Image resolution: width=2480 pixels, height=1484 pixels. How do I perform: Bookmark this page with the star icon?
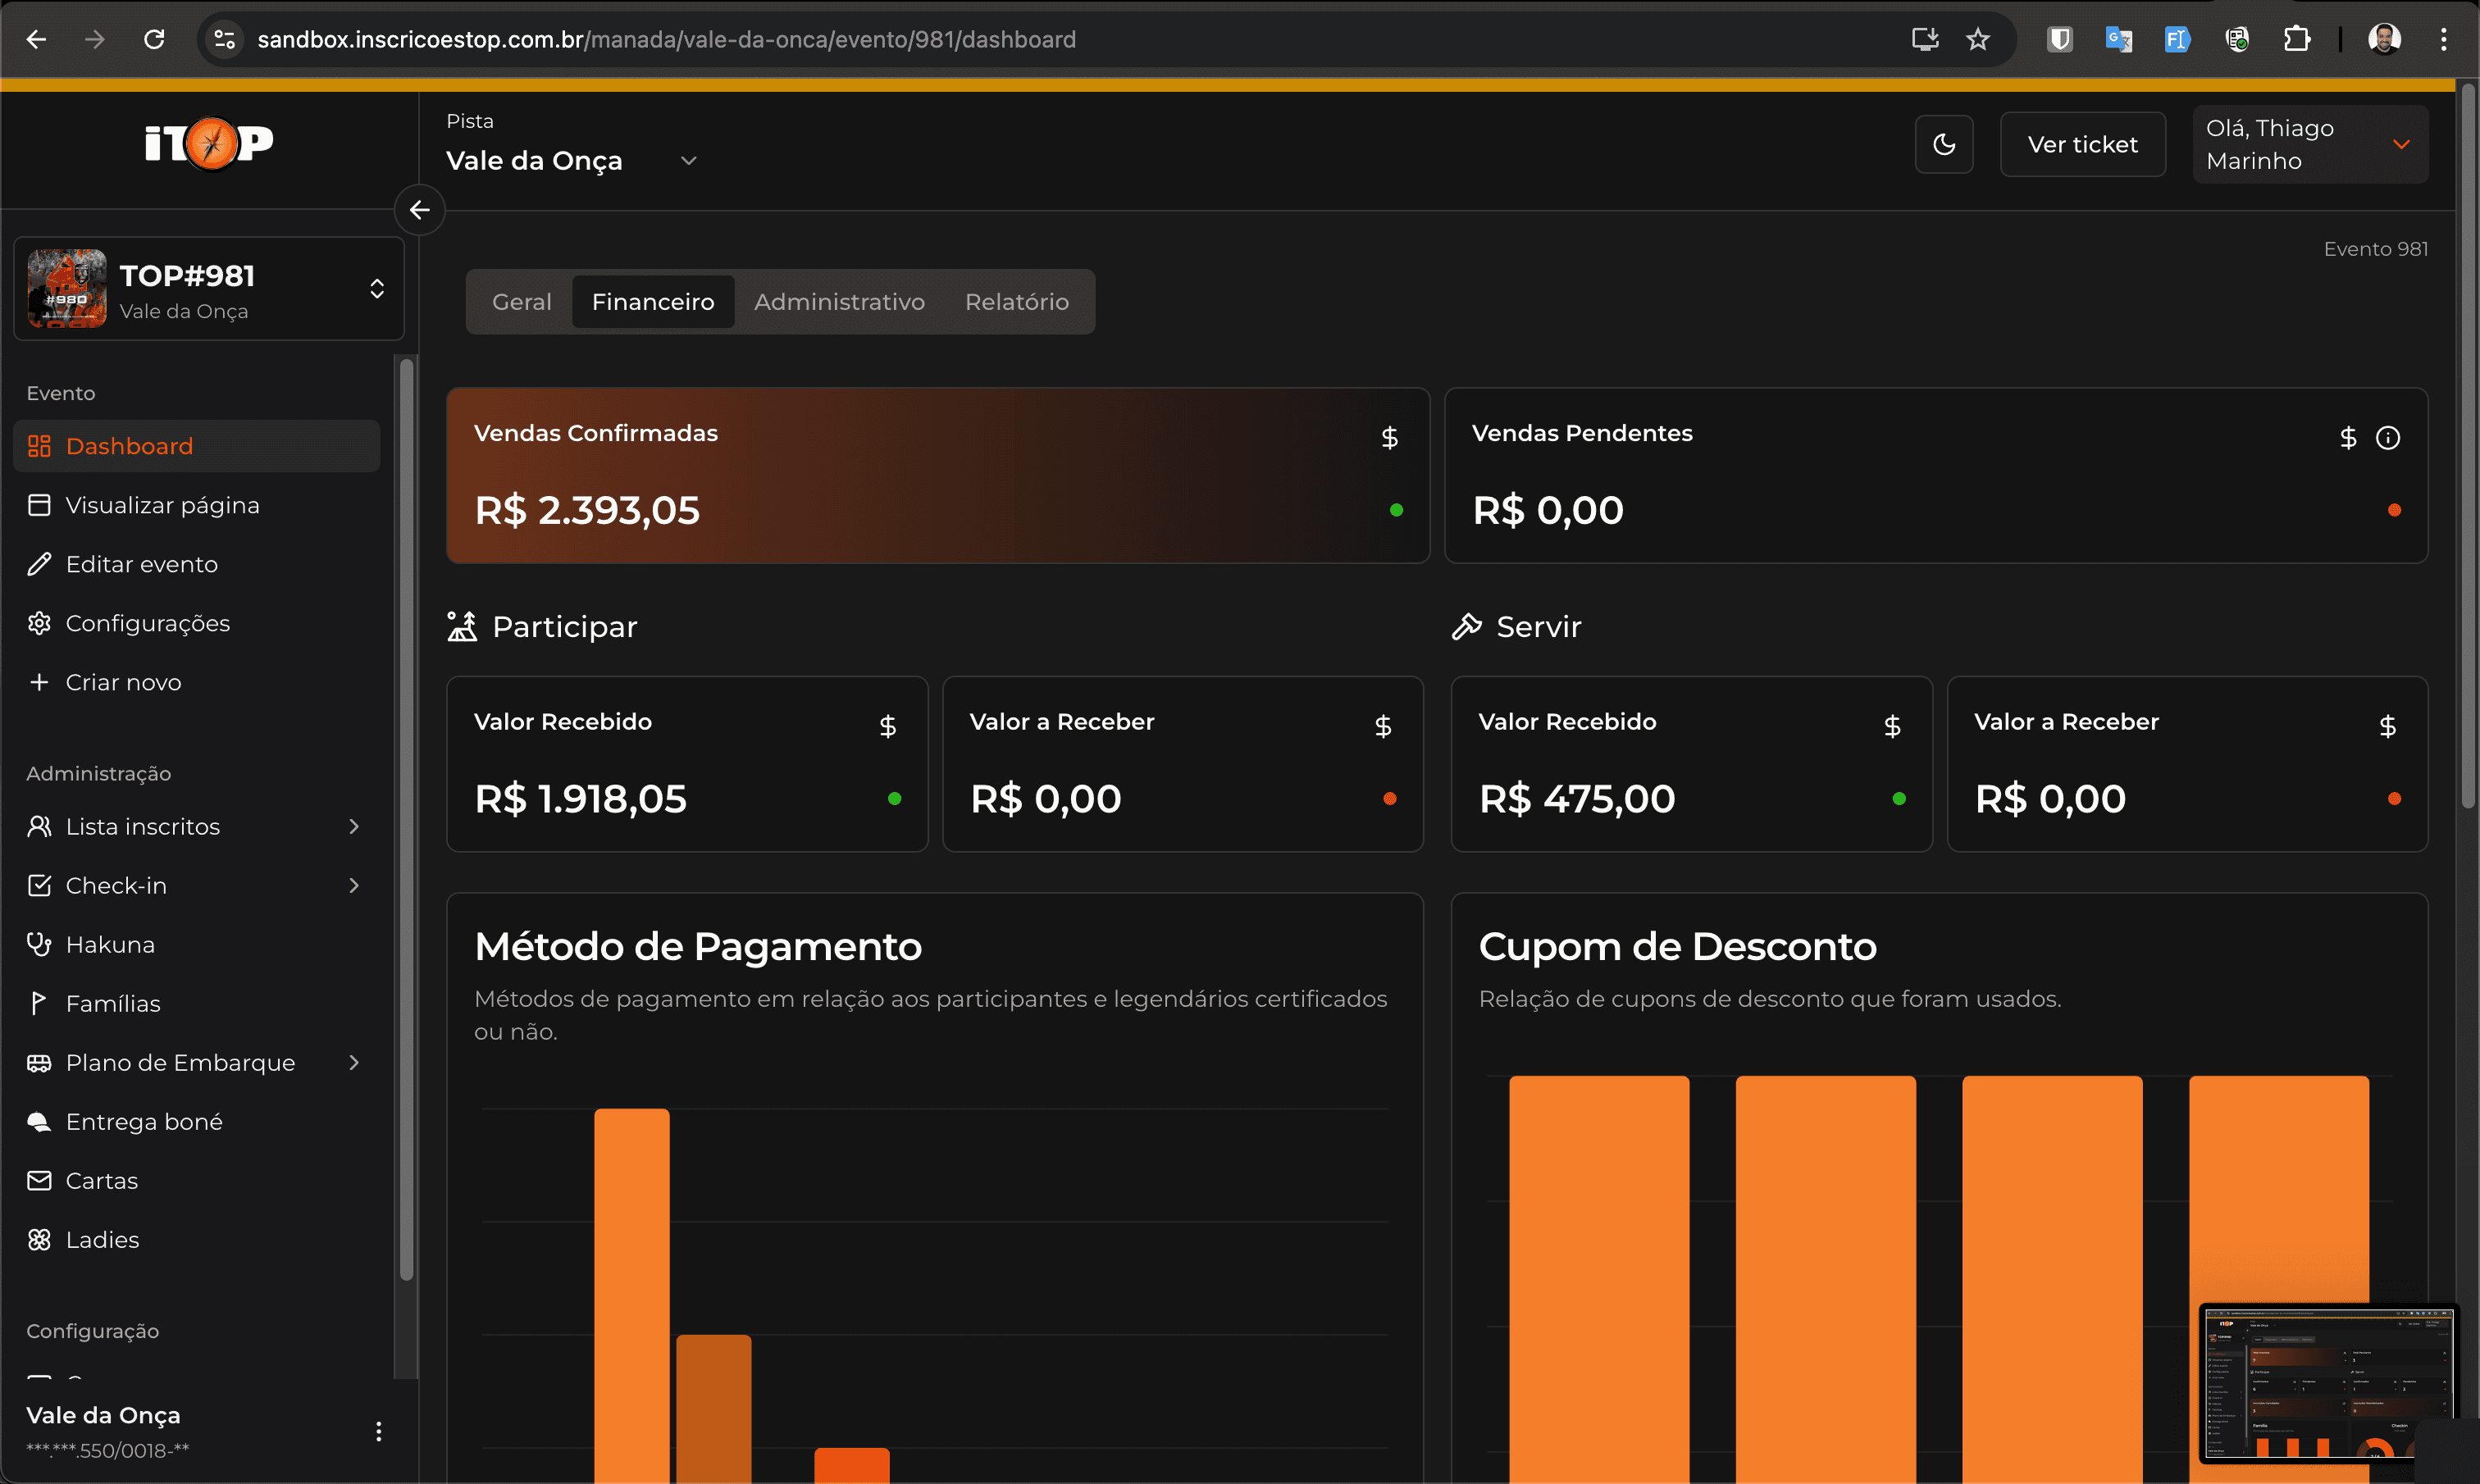coord(1977,39)
